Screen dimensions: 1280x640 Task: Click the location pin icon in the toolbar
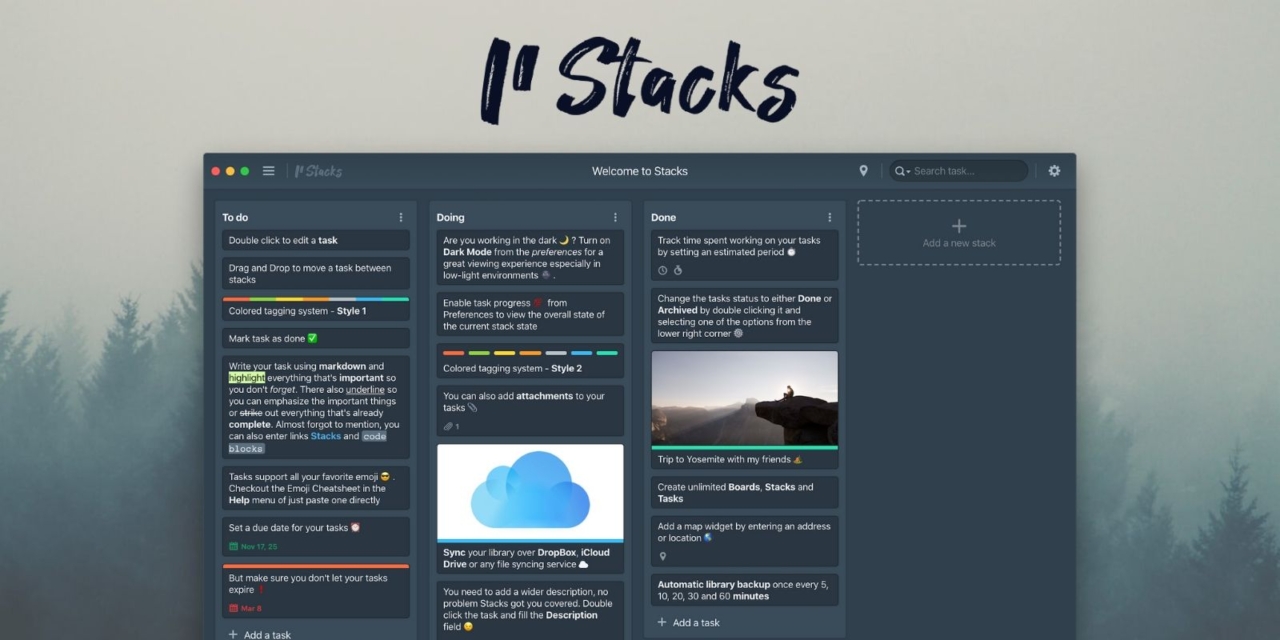click(864, 170)
